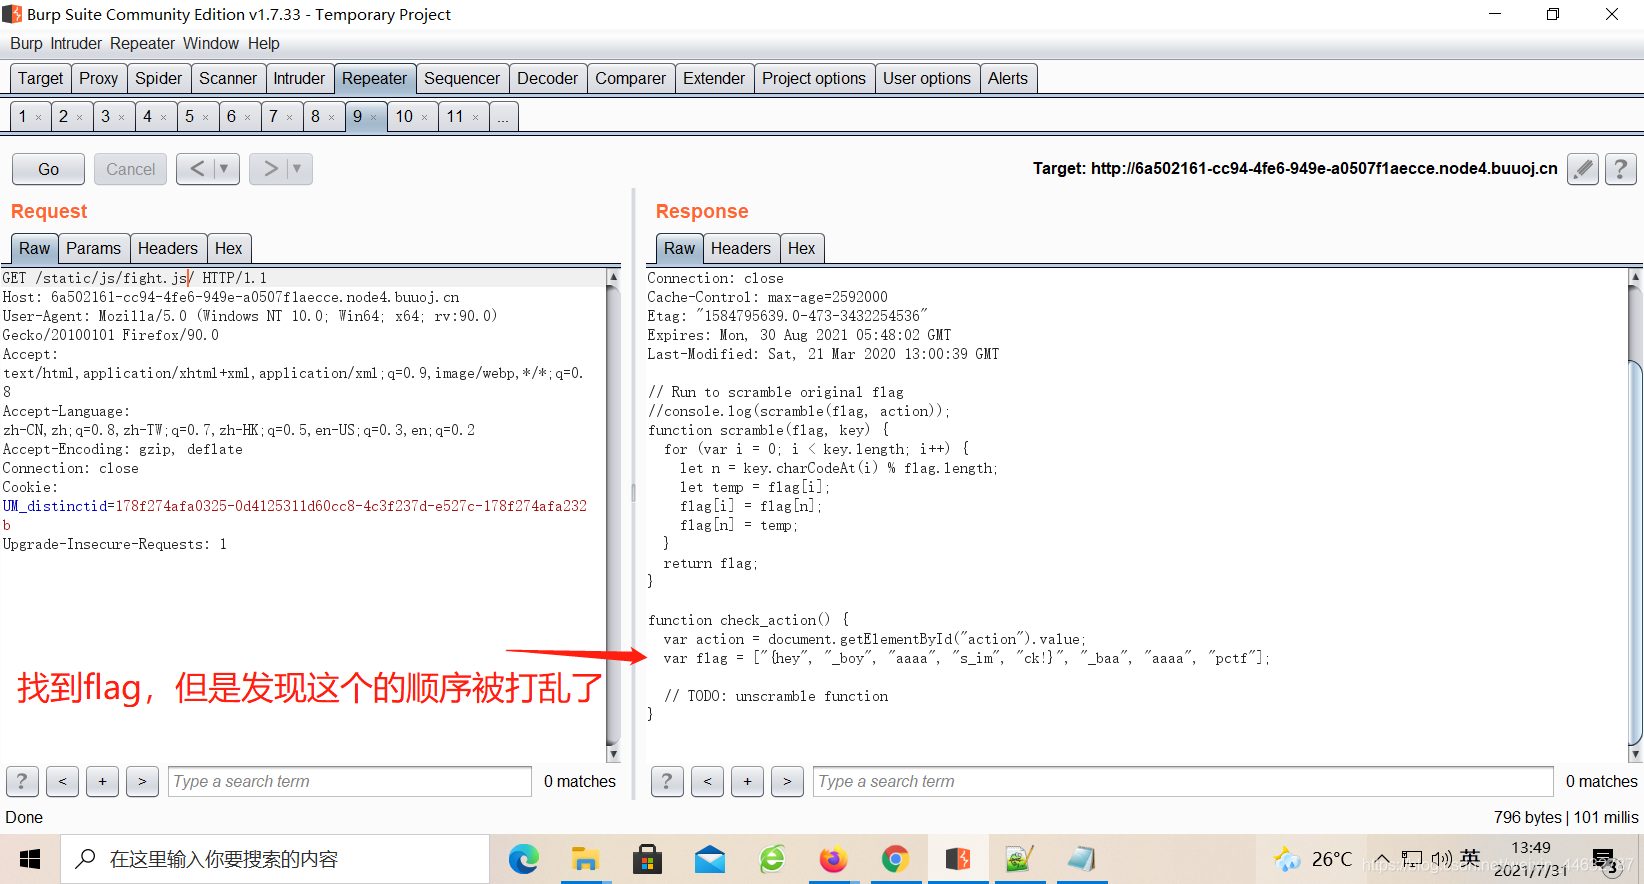Select the Decoder tab

(548, 78)
